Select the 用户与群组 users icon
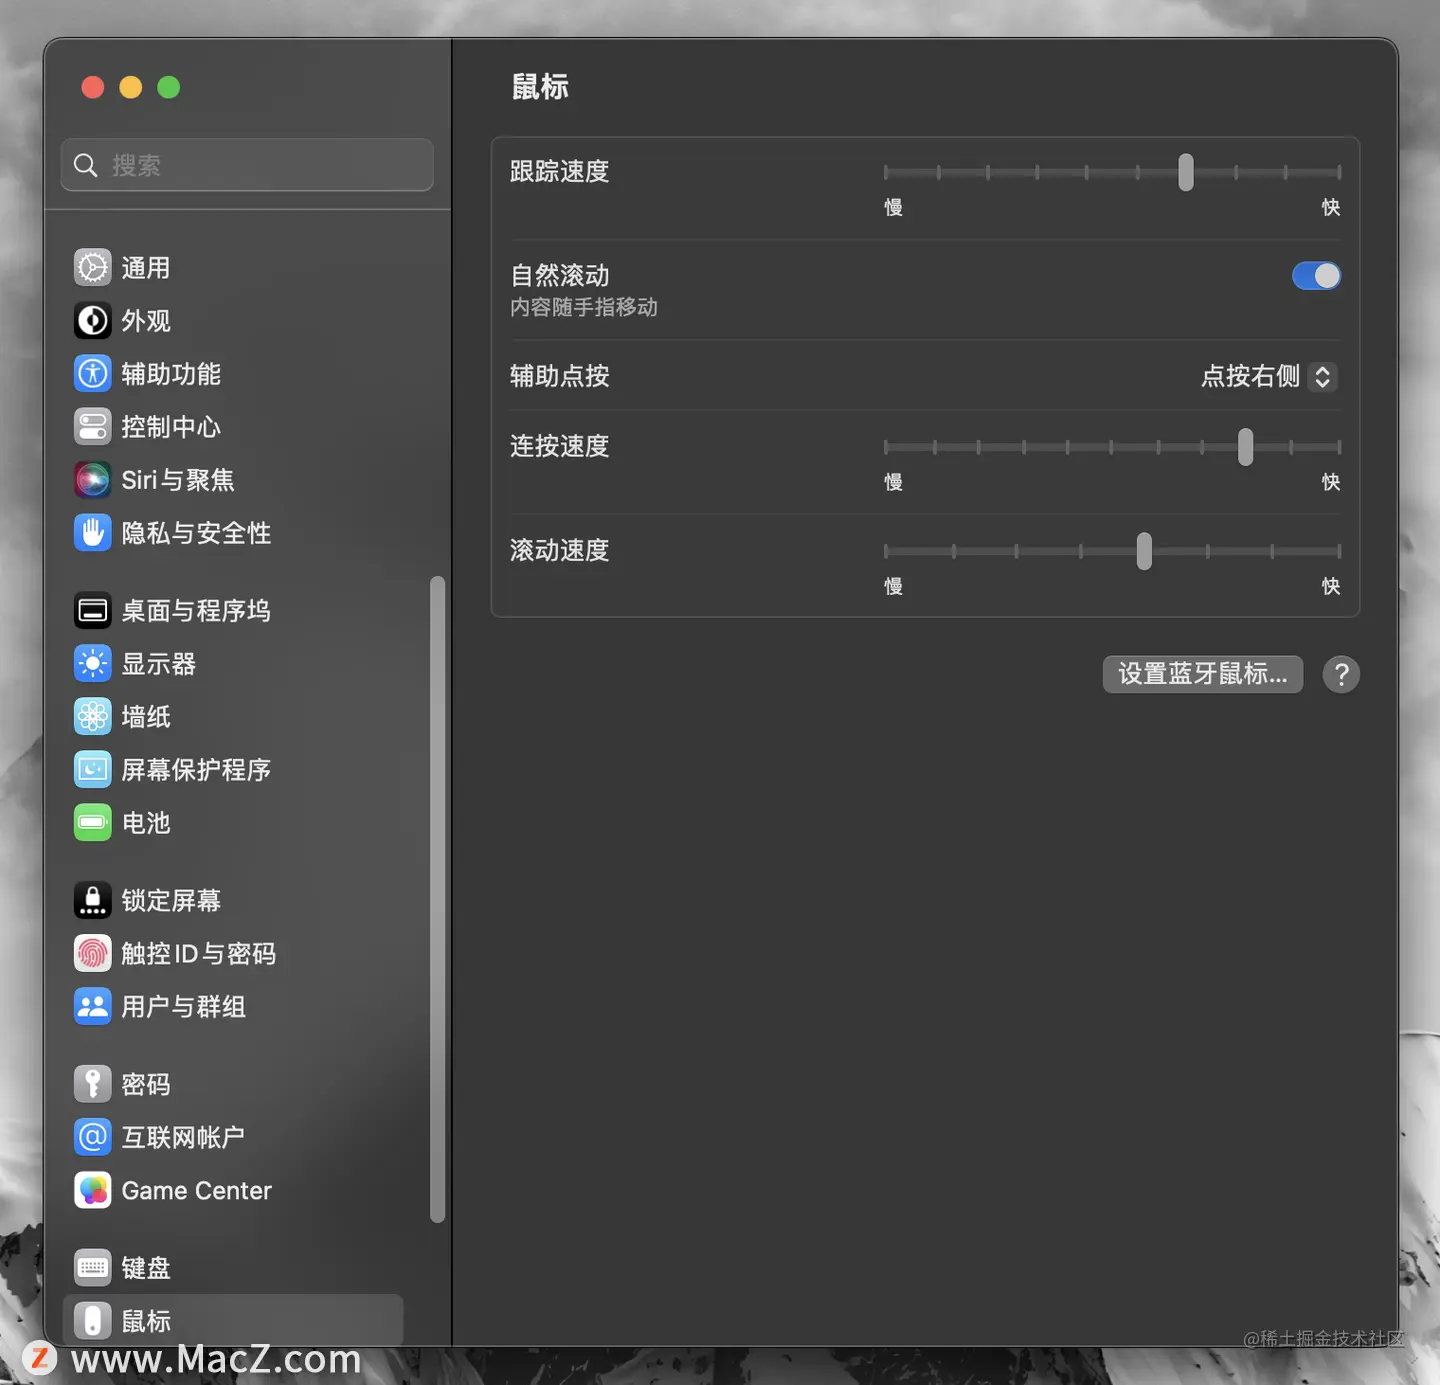This screenshot has height=1385, width=1440. click(93, 1007)
